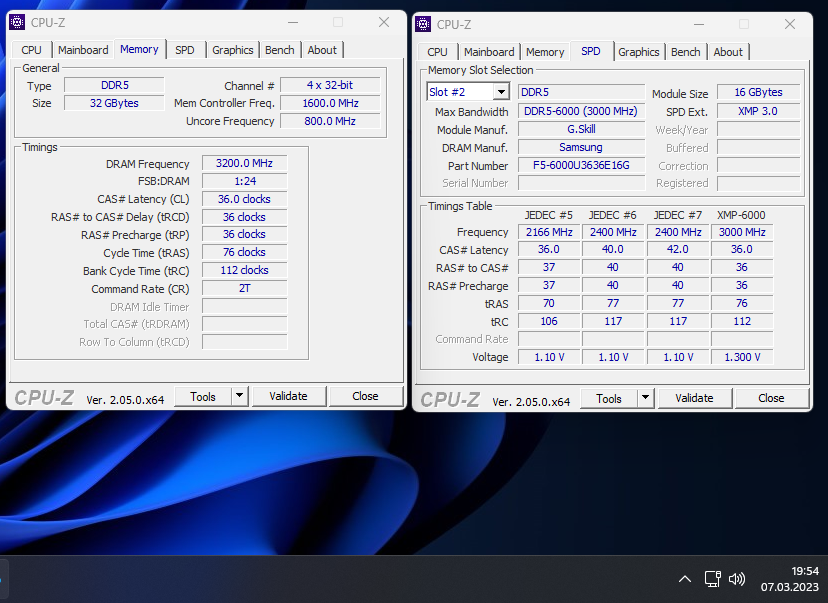The height and width of the screenshot is (603, 828).
Task: Open network status icon in system tray
Action: [x=713, y=579]
